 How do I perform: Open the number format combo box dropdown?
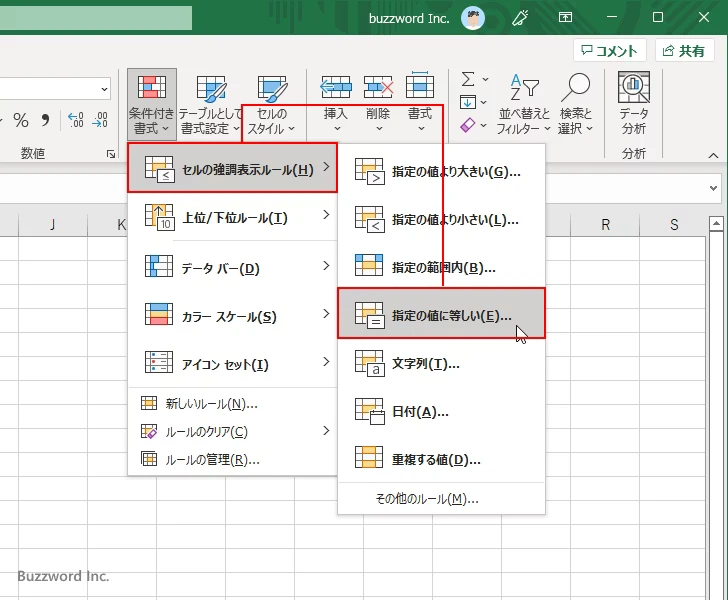(x=104, y=89)
